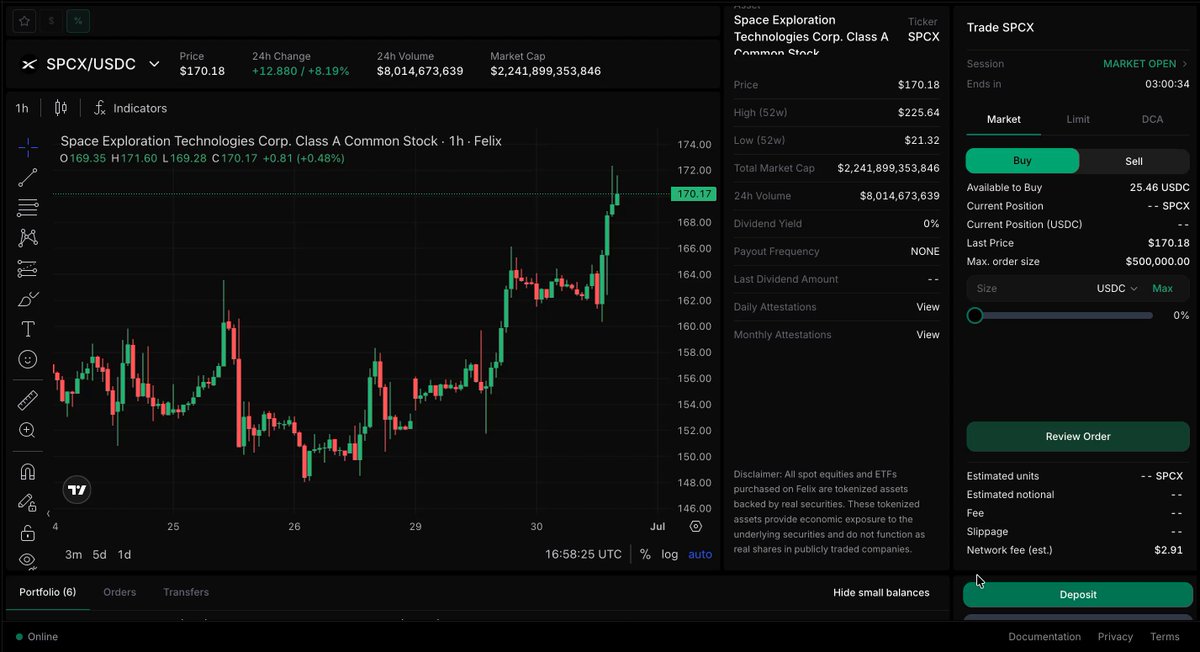Select the XABCD pattern tool

coord(28,238)
